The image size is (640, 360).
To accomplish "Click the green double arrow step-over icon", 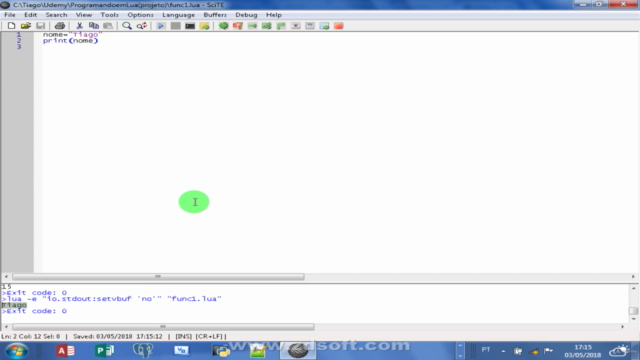I will pos(267,26).
